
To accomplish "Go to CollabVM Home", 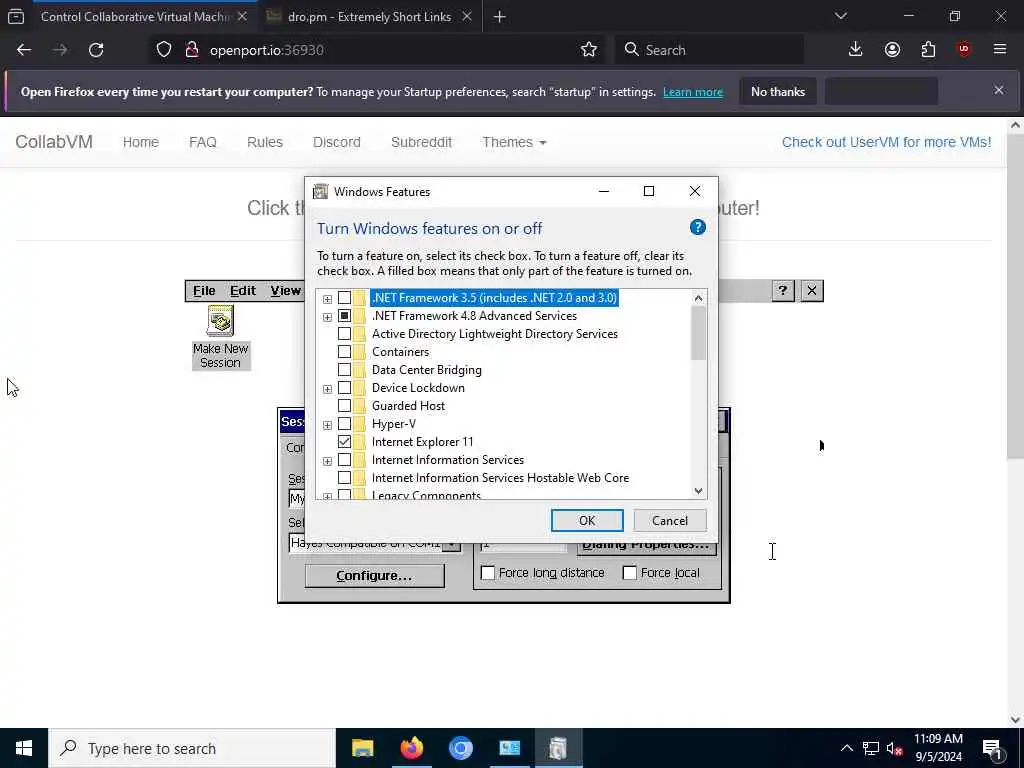I will point(140,142).
